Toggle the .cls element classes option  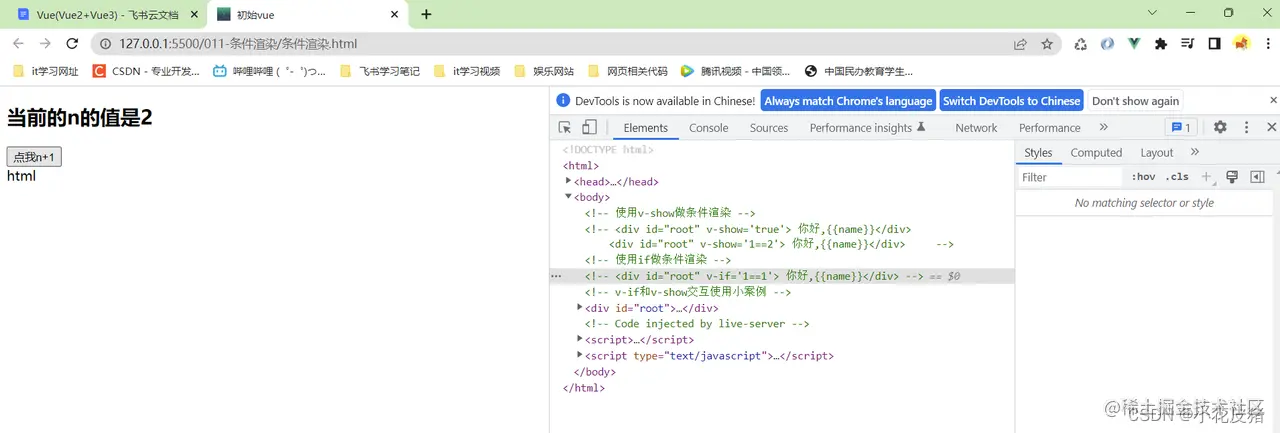click(x=1177, y=177)
